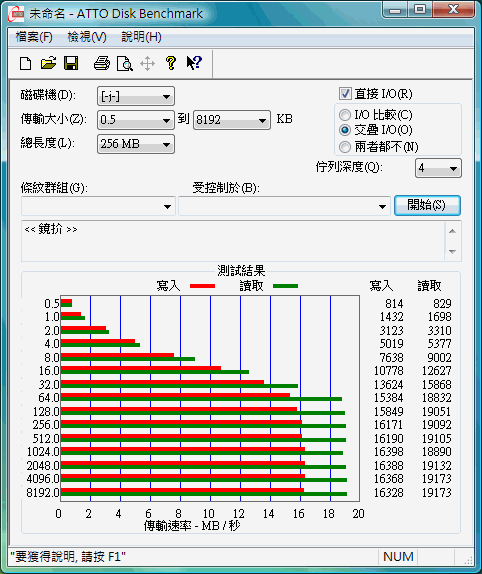Click the window resize grip corner
The image size is (482, 574).
click(468, 560)
